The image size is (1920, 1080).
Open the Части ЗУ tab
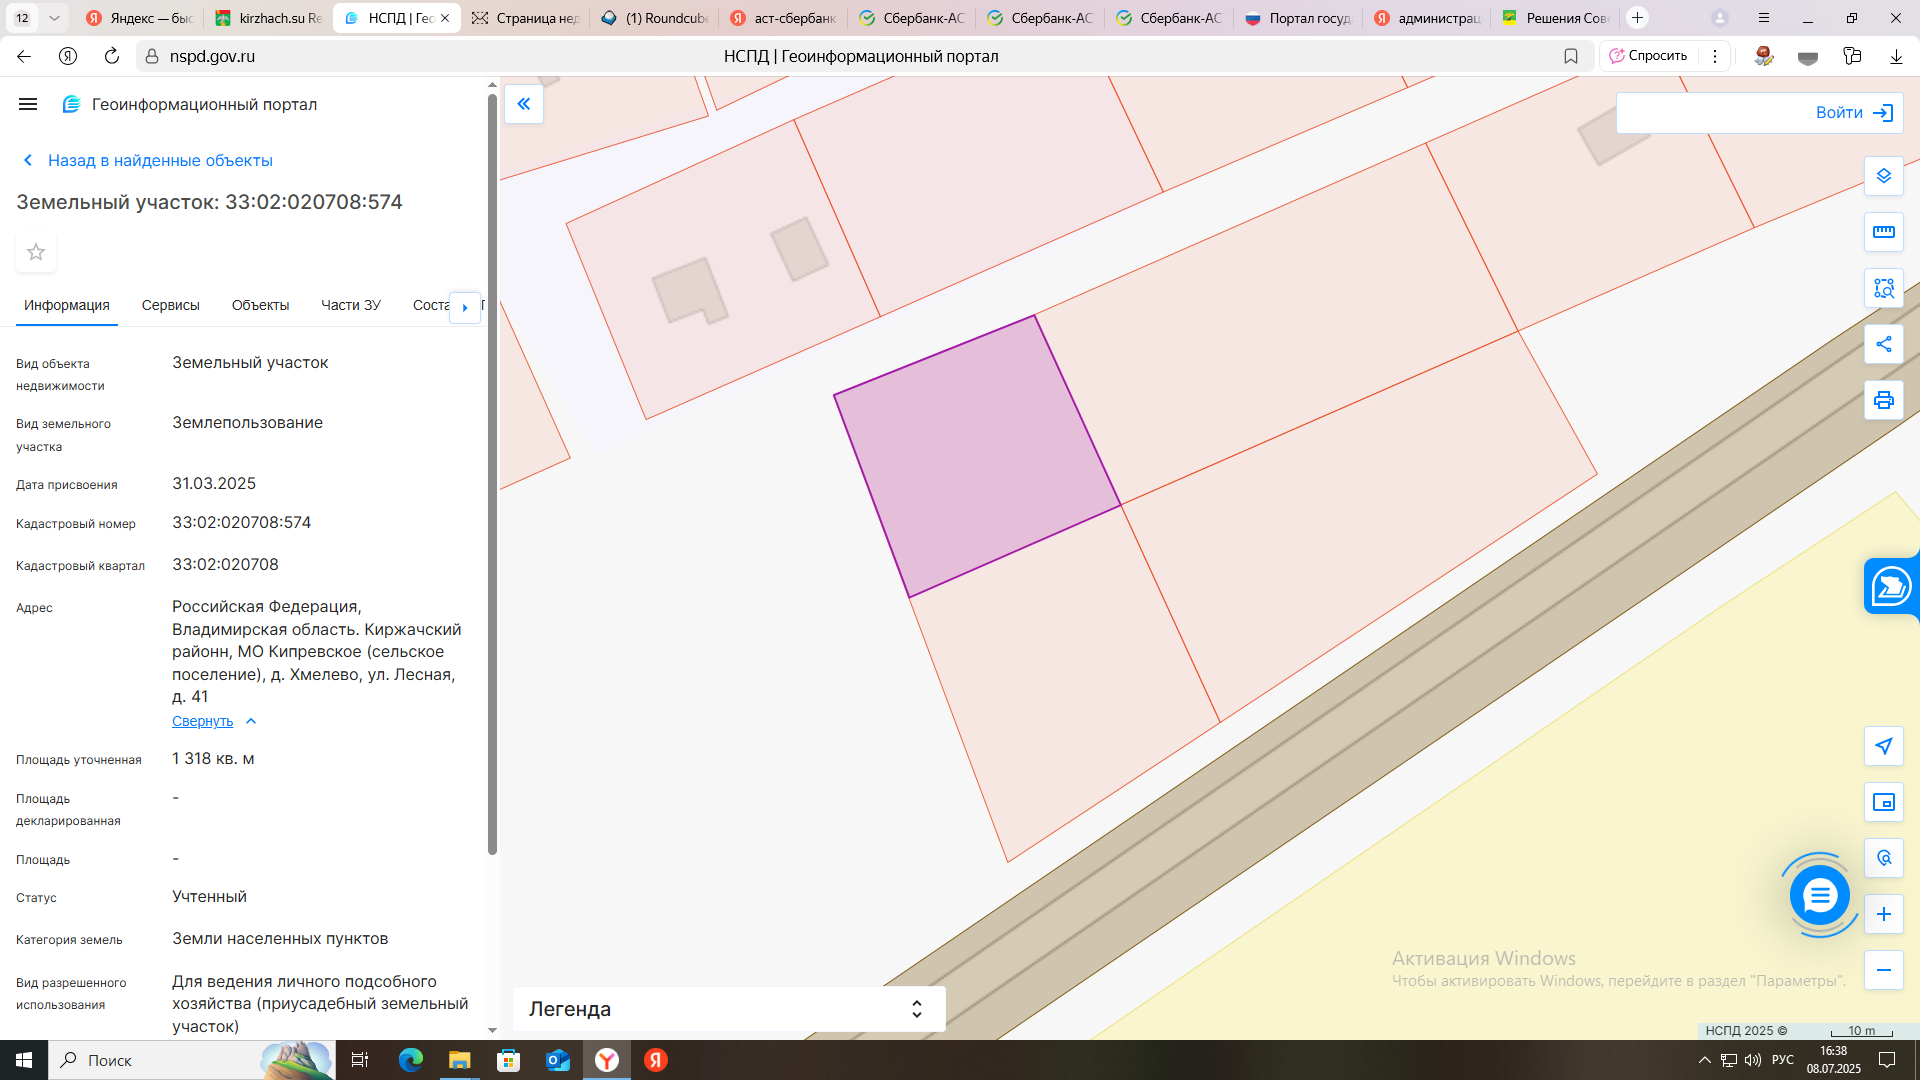click(350, 305)
